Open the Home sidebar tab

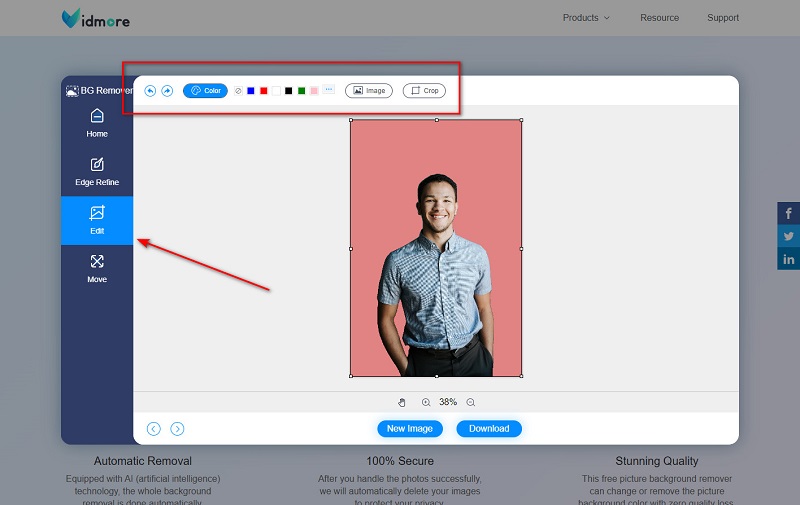(x=97, y=123)
